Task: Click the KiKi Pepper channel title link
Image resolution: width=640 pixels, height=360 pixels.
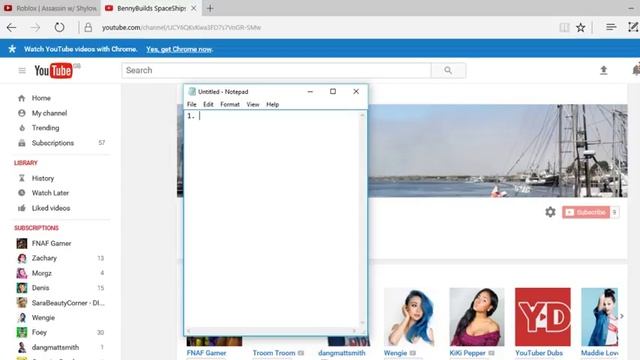Action: click(468, 353)
